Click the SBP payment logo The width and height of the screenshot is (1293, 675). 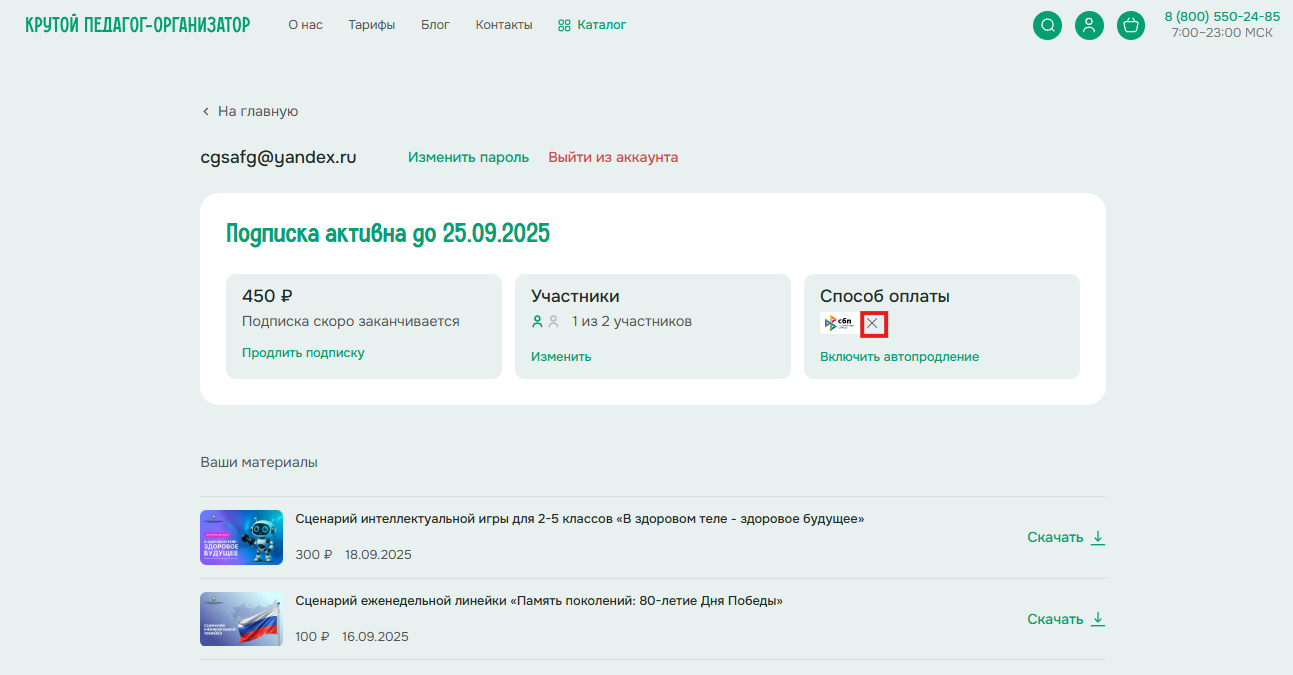coord(837,323)
